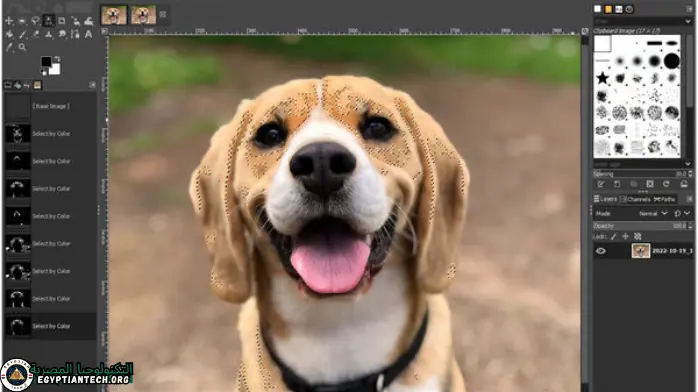This screenshot has height=392, width=698.
Task: Click the Refresh Brushes button
Action: [x=666, y=184]
